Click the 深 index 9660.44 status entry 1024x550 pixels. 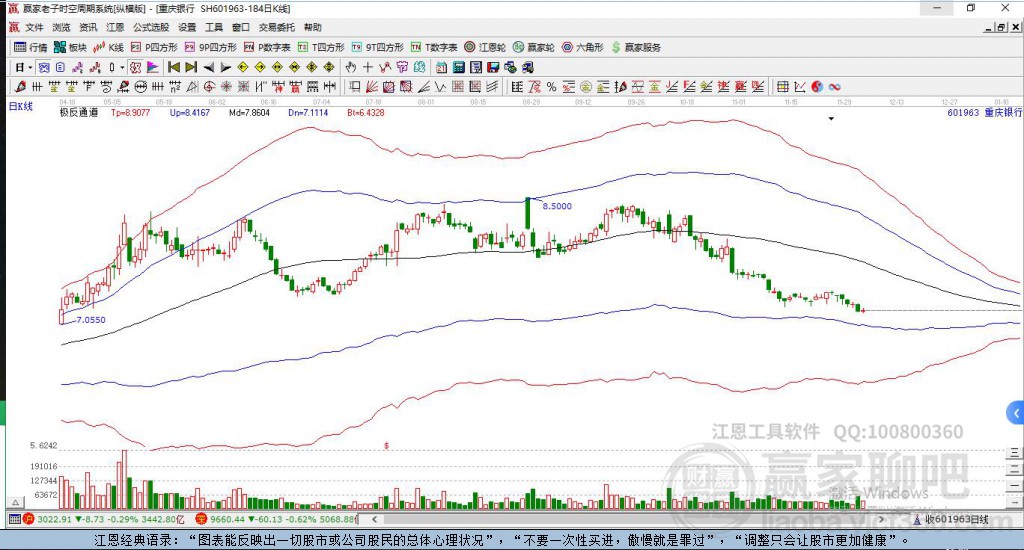coord(276,519)
